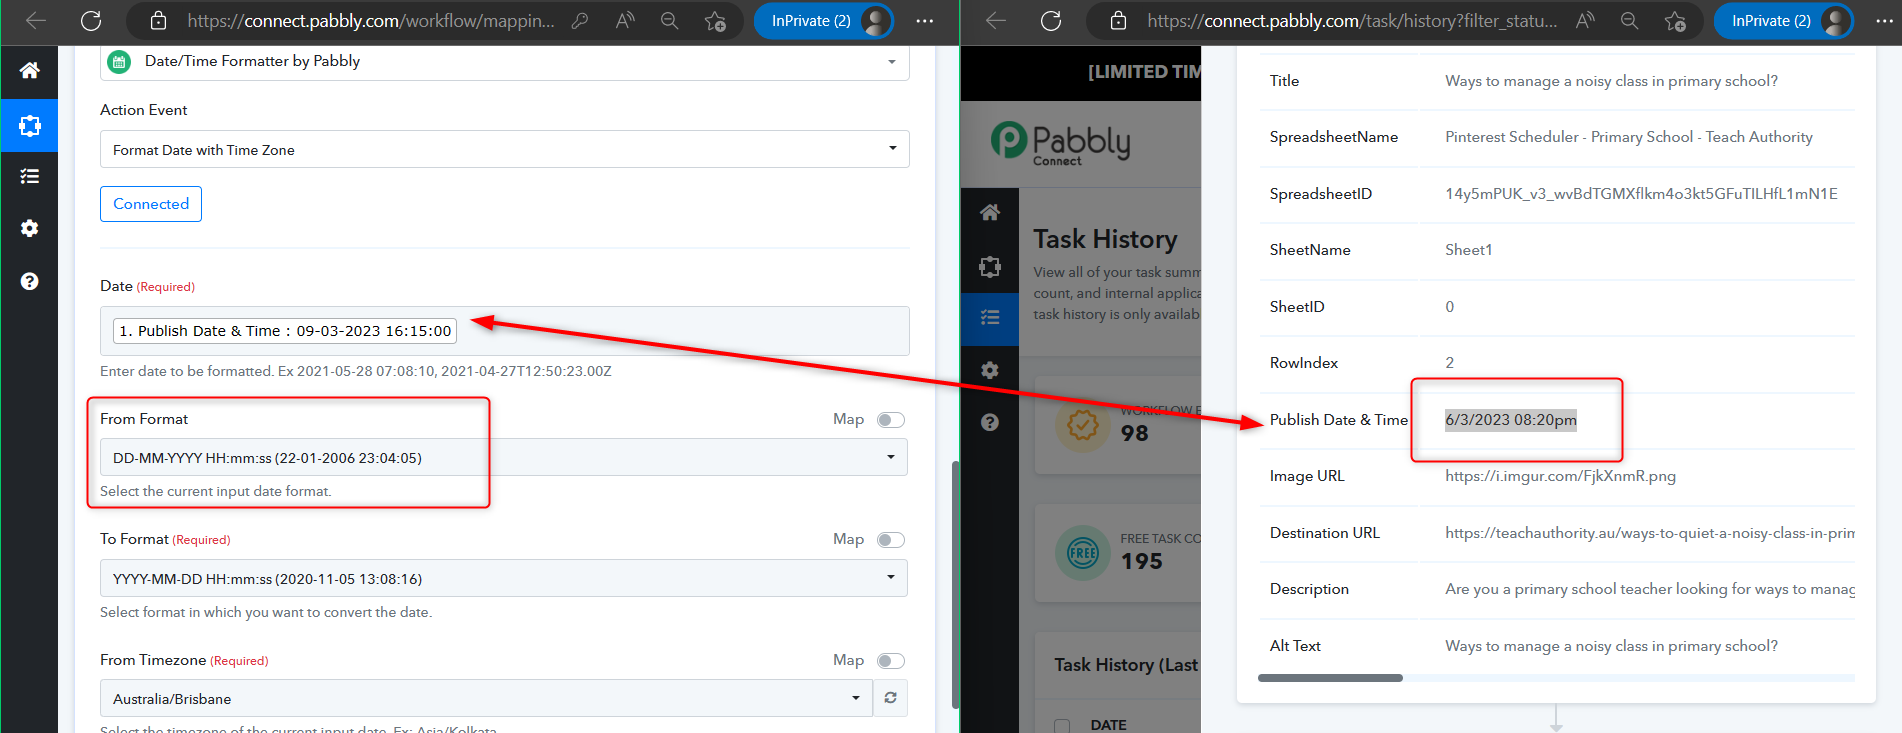
Task: Open InPrivate profile button in left browser
Action: coord(823,21)
